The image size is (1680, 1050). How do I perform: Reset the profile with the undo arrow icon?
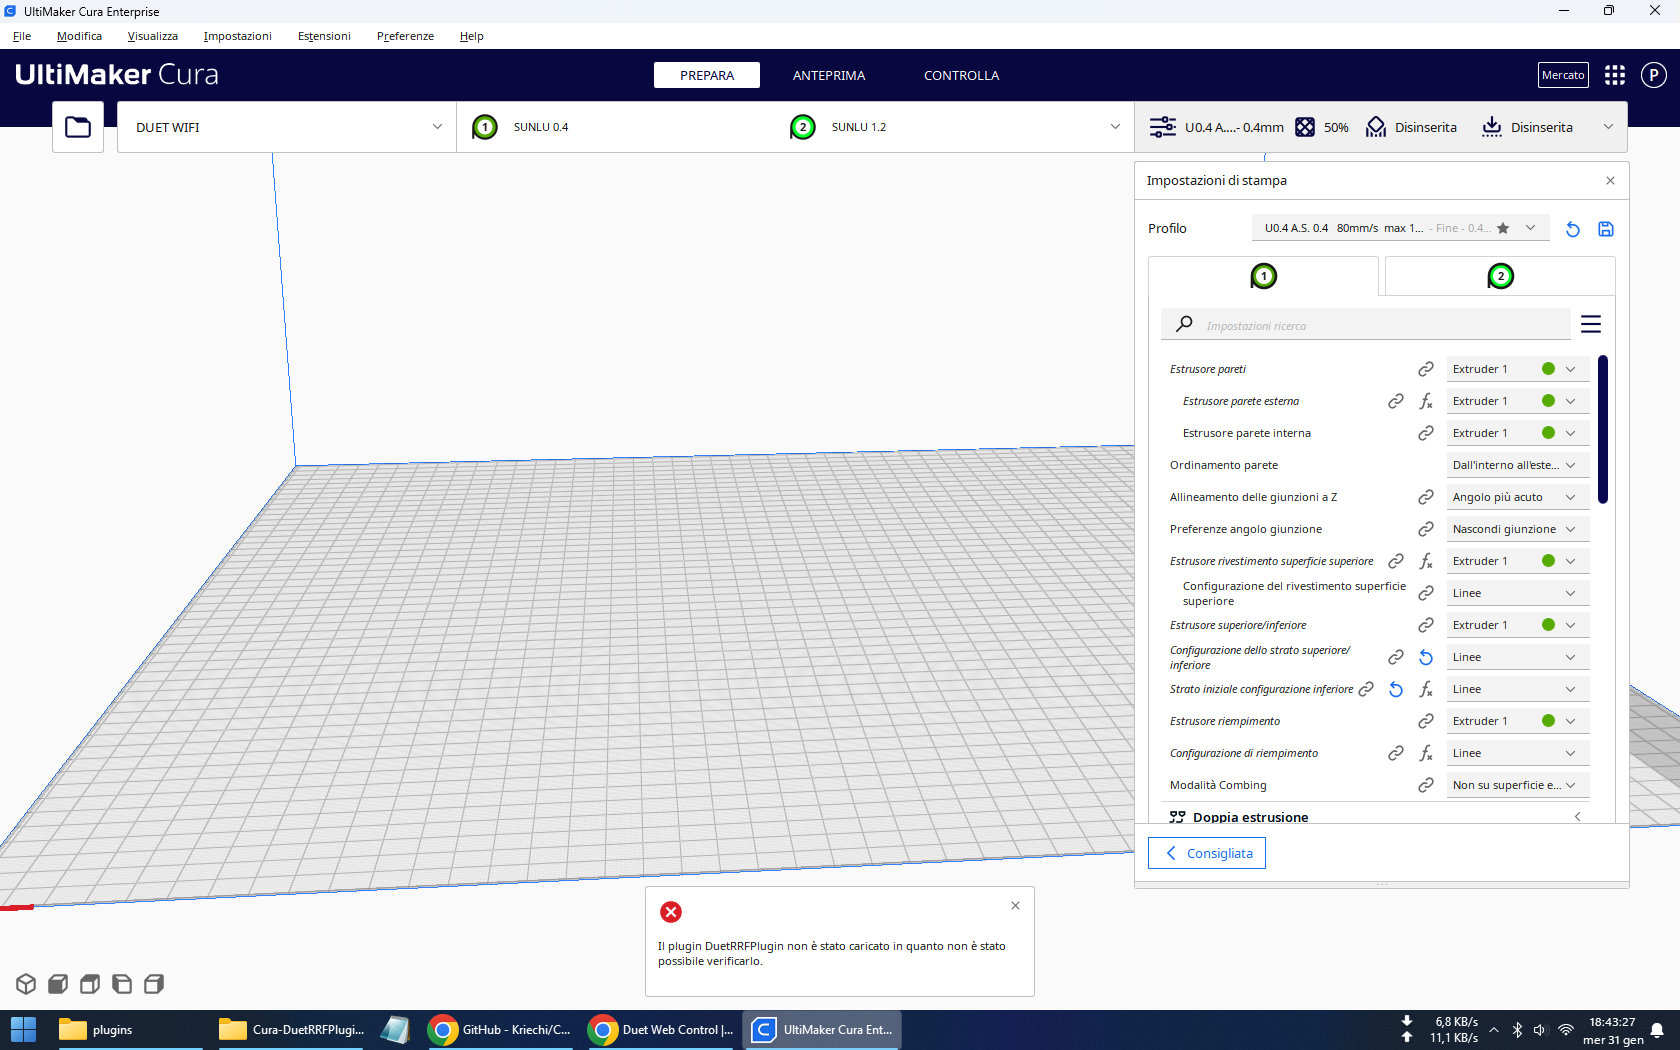pos(1573,229)
